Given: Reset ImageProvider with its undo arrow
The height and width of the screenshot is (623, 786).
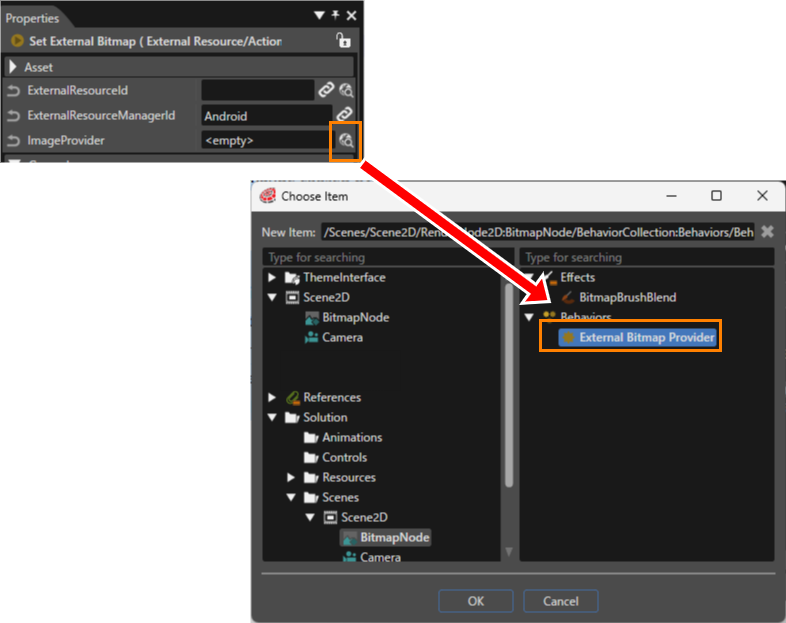Looking at the screenshot, I should click(x=14, y=141).
